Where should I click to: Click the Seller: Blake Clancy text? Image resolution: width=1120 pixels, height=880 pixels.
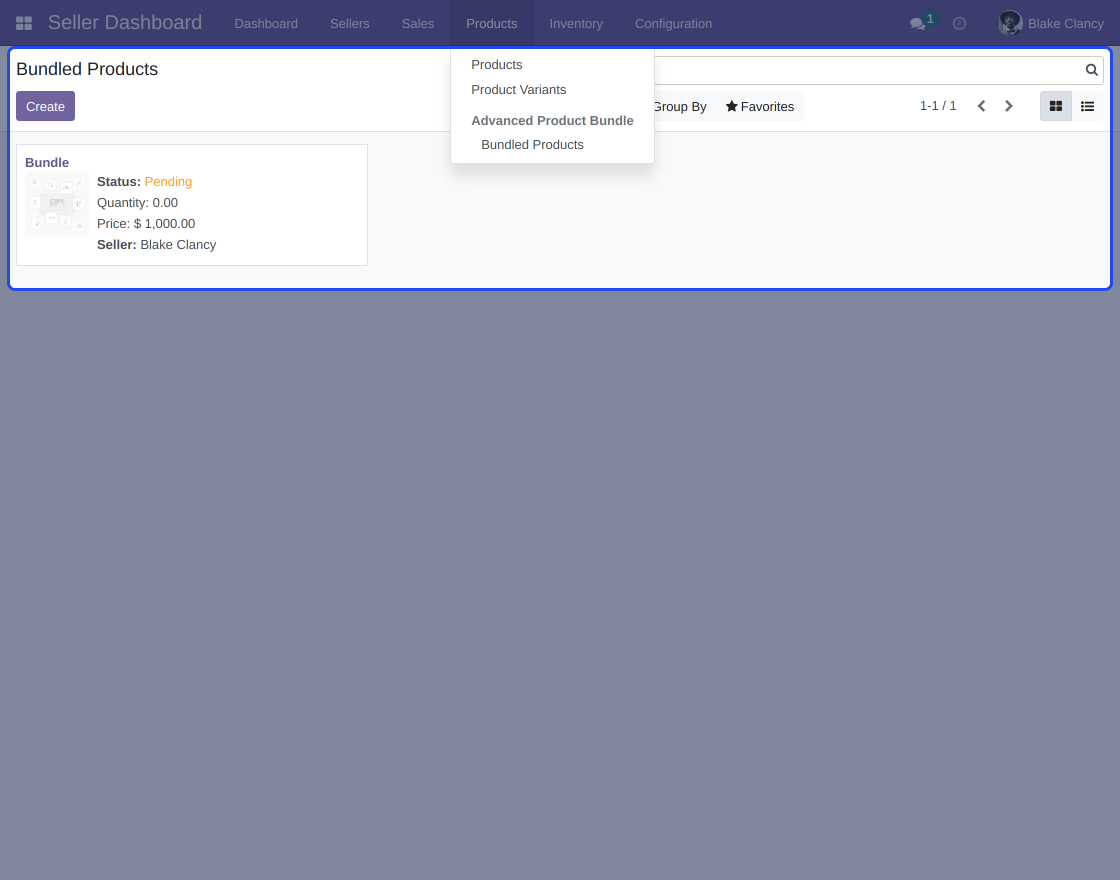point(156,245)
